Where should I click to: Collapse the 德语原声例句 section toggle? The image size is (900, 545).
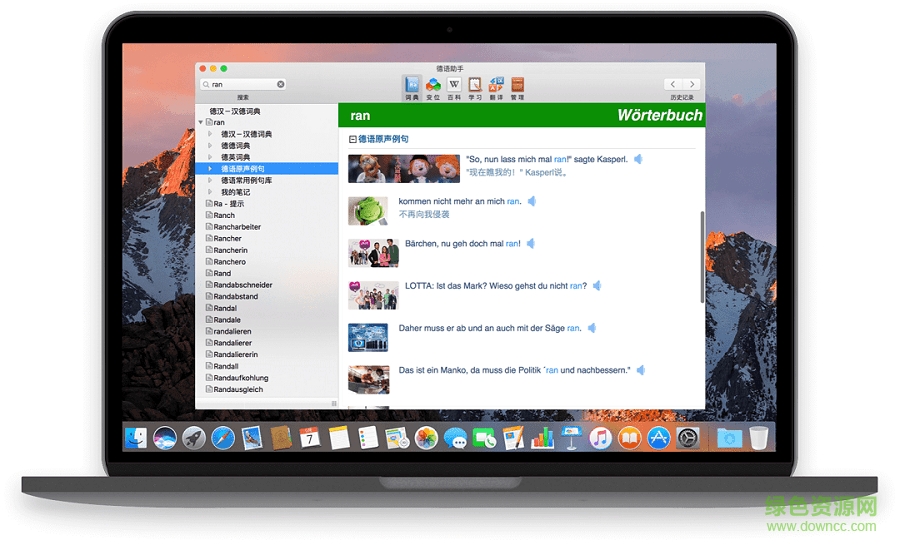[x=352, y=139]
